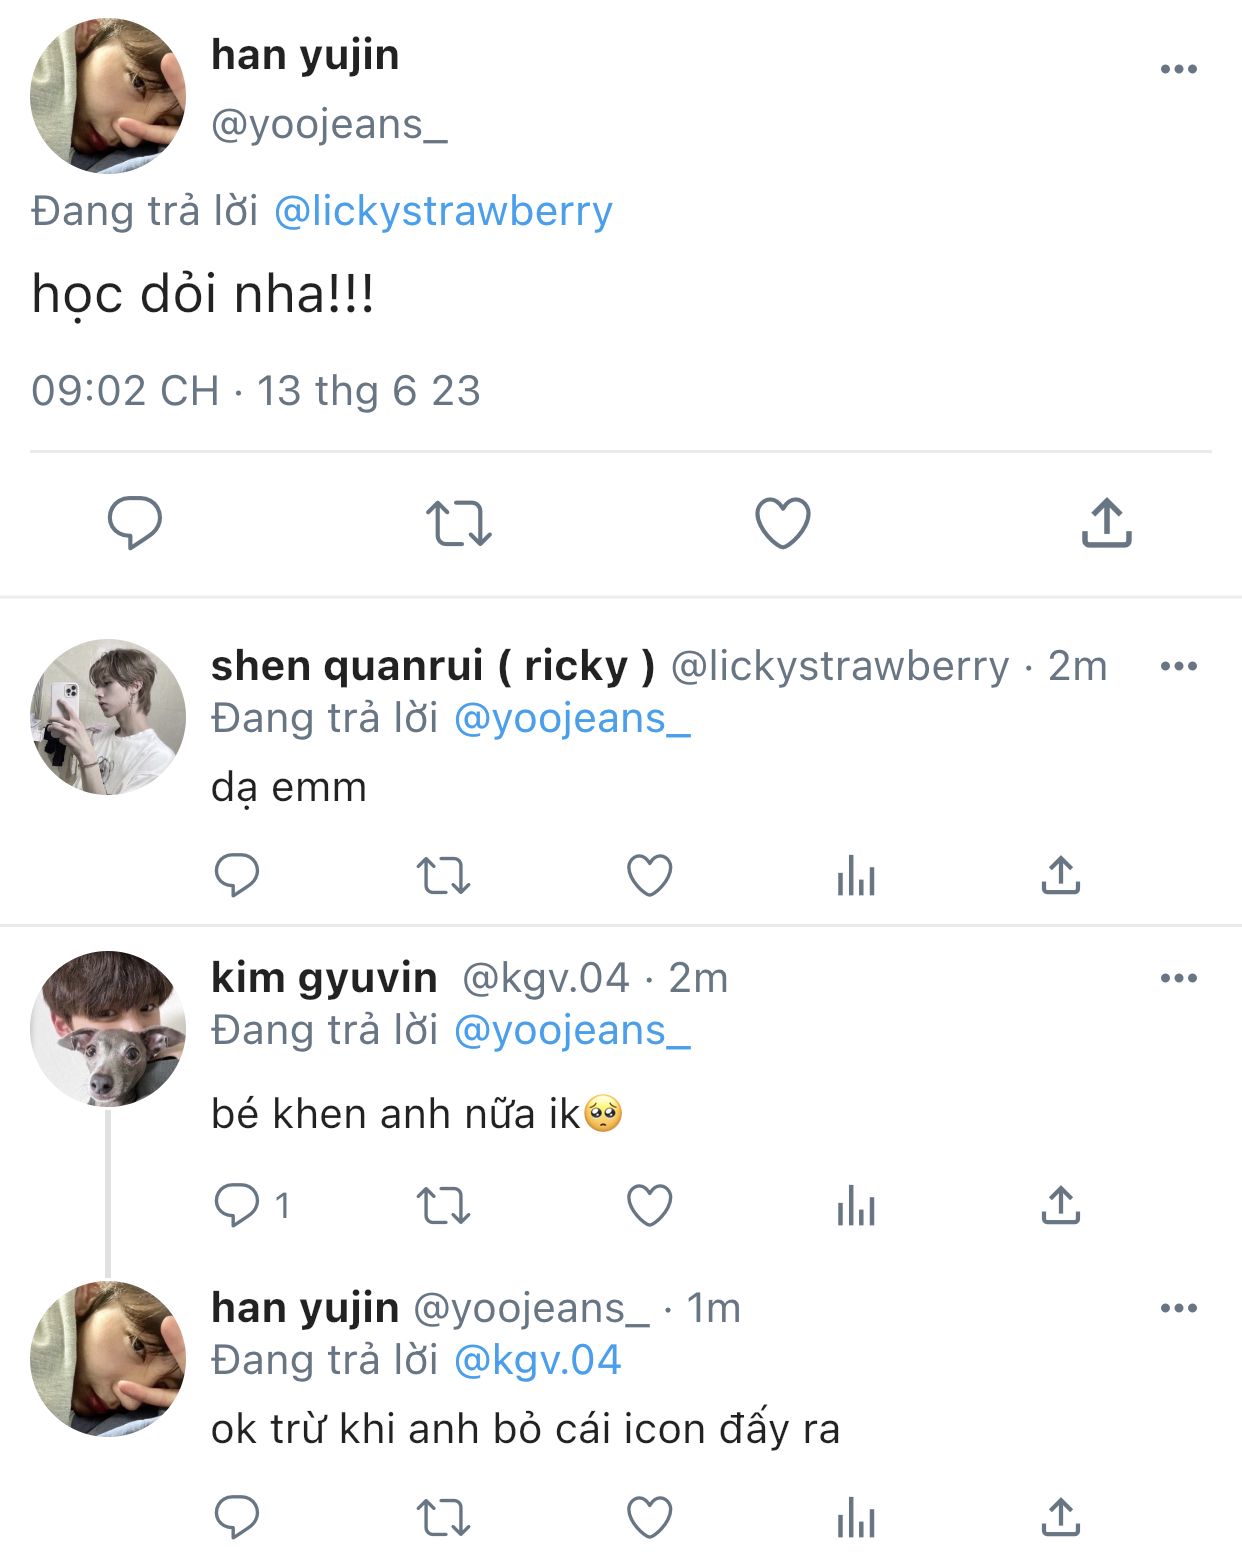Viewport: 1242px width, 1560px height.
Task: Open shen quanrui's profile picture
Action: (x=108, y=717)
